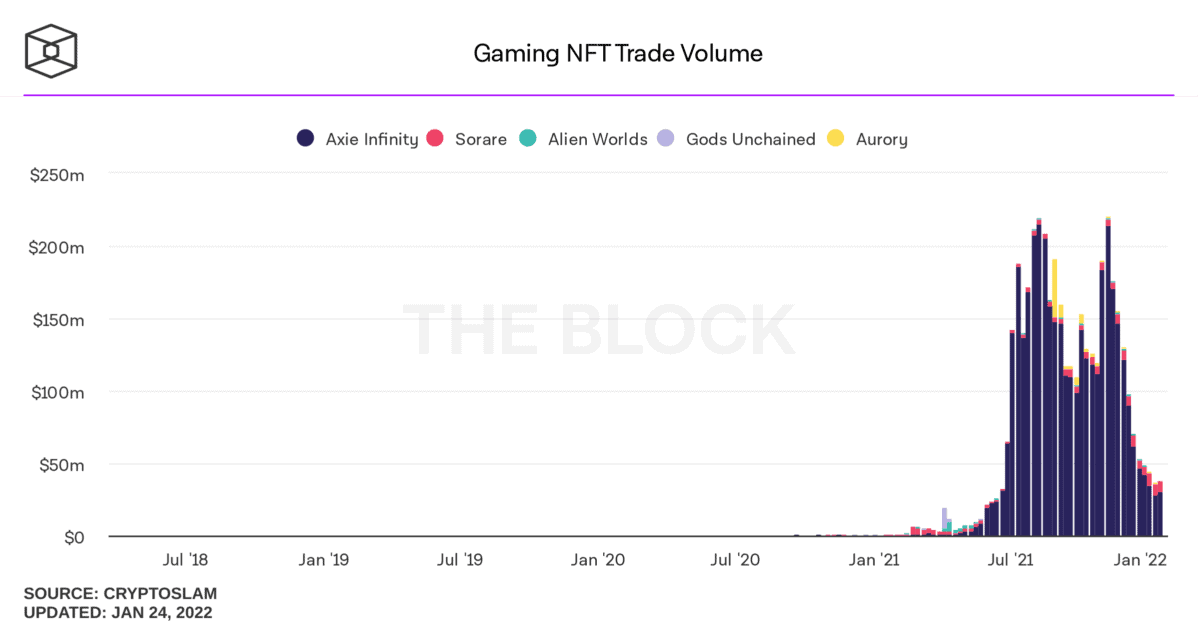1200x630 pixels.
Task: Click the Gods Unchained lavender legend dot
Action: (666, 139)
